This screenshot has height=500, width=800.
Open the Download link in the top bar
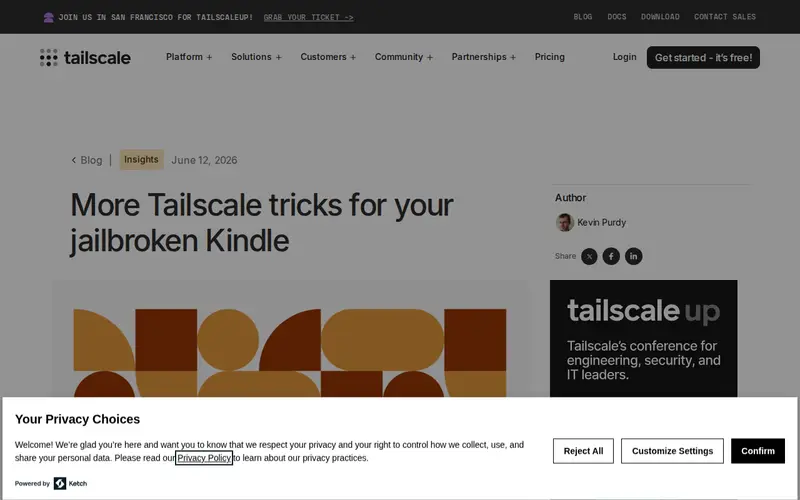pos(660,17)
